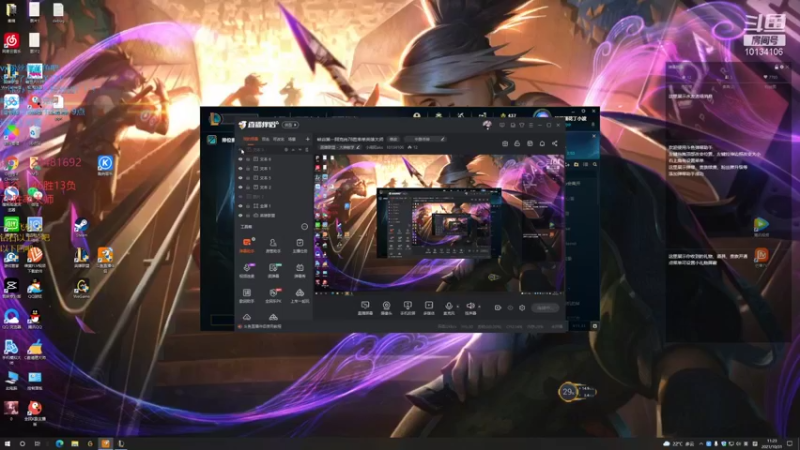800x450 pixels.
Task: Add a new scene with plus button
Action: pyautogui.click(x=308, y=139)
